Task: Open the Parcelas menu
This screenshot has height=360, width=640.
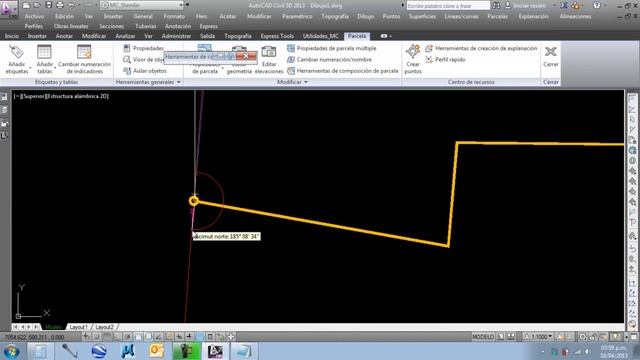Action: pyautogui.click(x=498, y=16)
